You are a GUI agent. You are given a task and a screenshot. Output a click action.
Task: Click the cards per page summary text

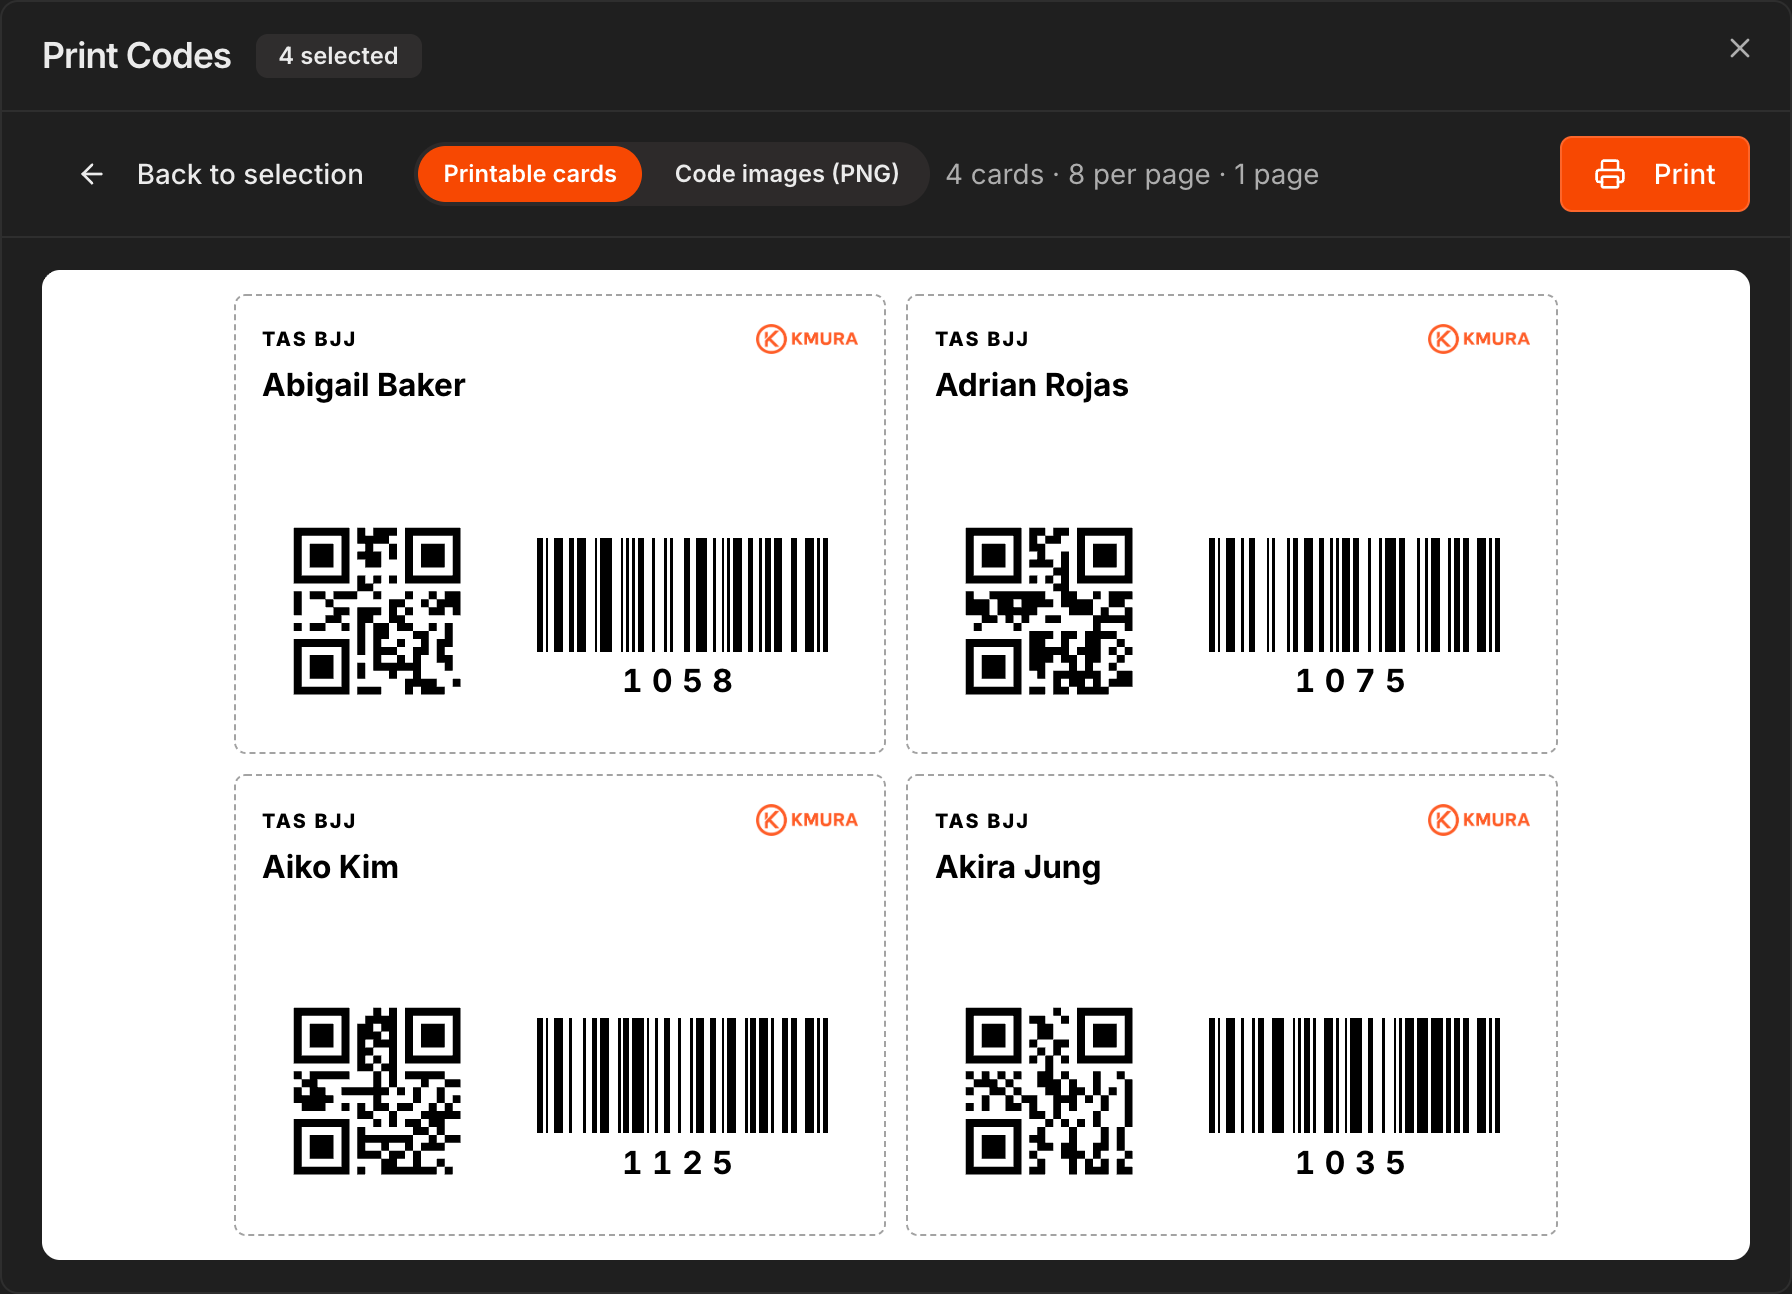pos(1132,175)
